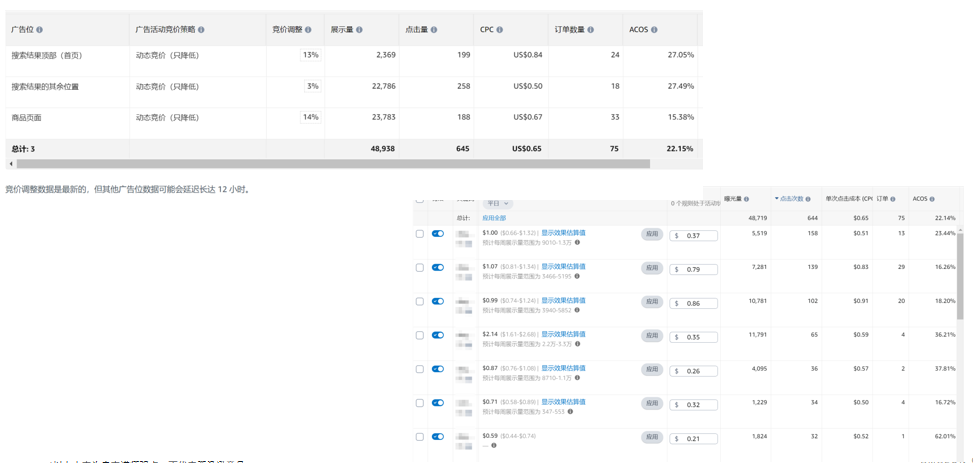Viewport: 973px width, 463px height.
Task: Click left arrow of horizontal scrollbar
Action: click(x=11, y=164)
